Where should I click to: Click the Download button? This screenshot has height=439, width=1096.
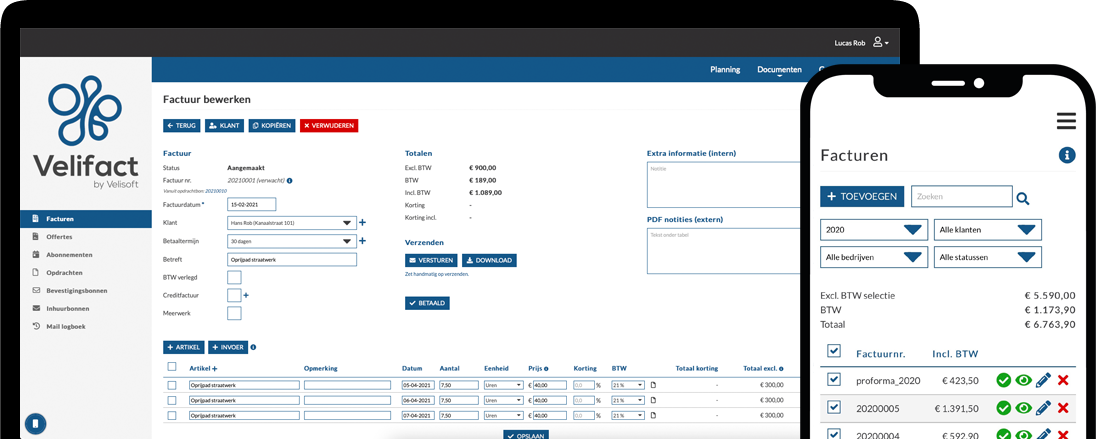(489, 260)
